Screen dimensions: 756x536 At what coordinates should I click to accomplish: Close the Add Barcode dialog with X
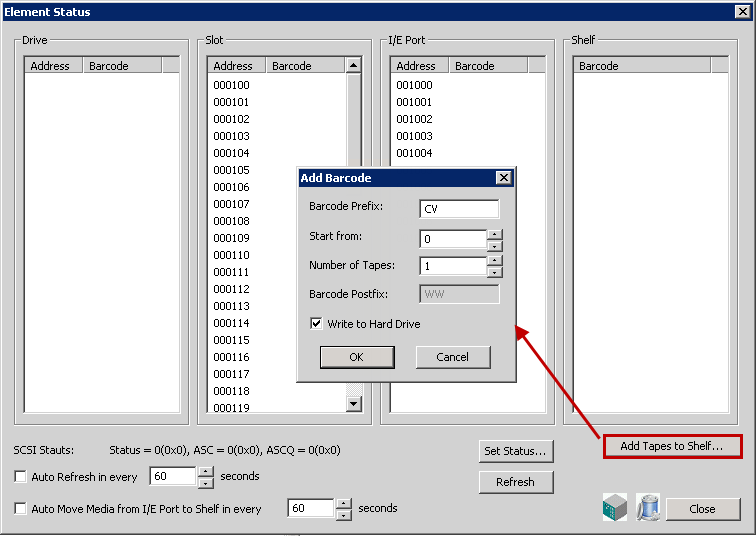(504, 178)
